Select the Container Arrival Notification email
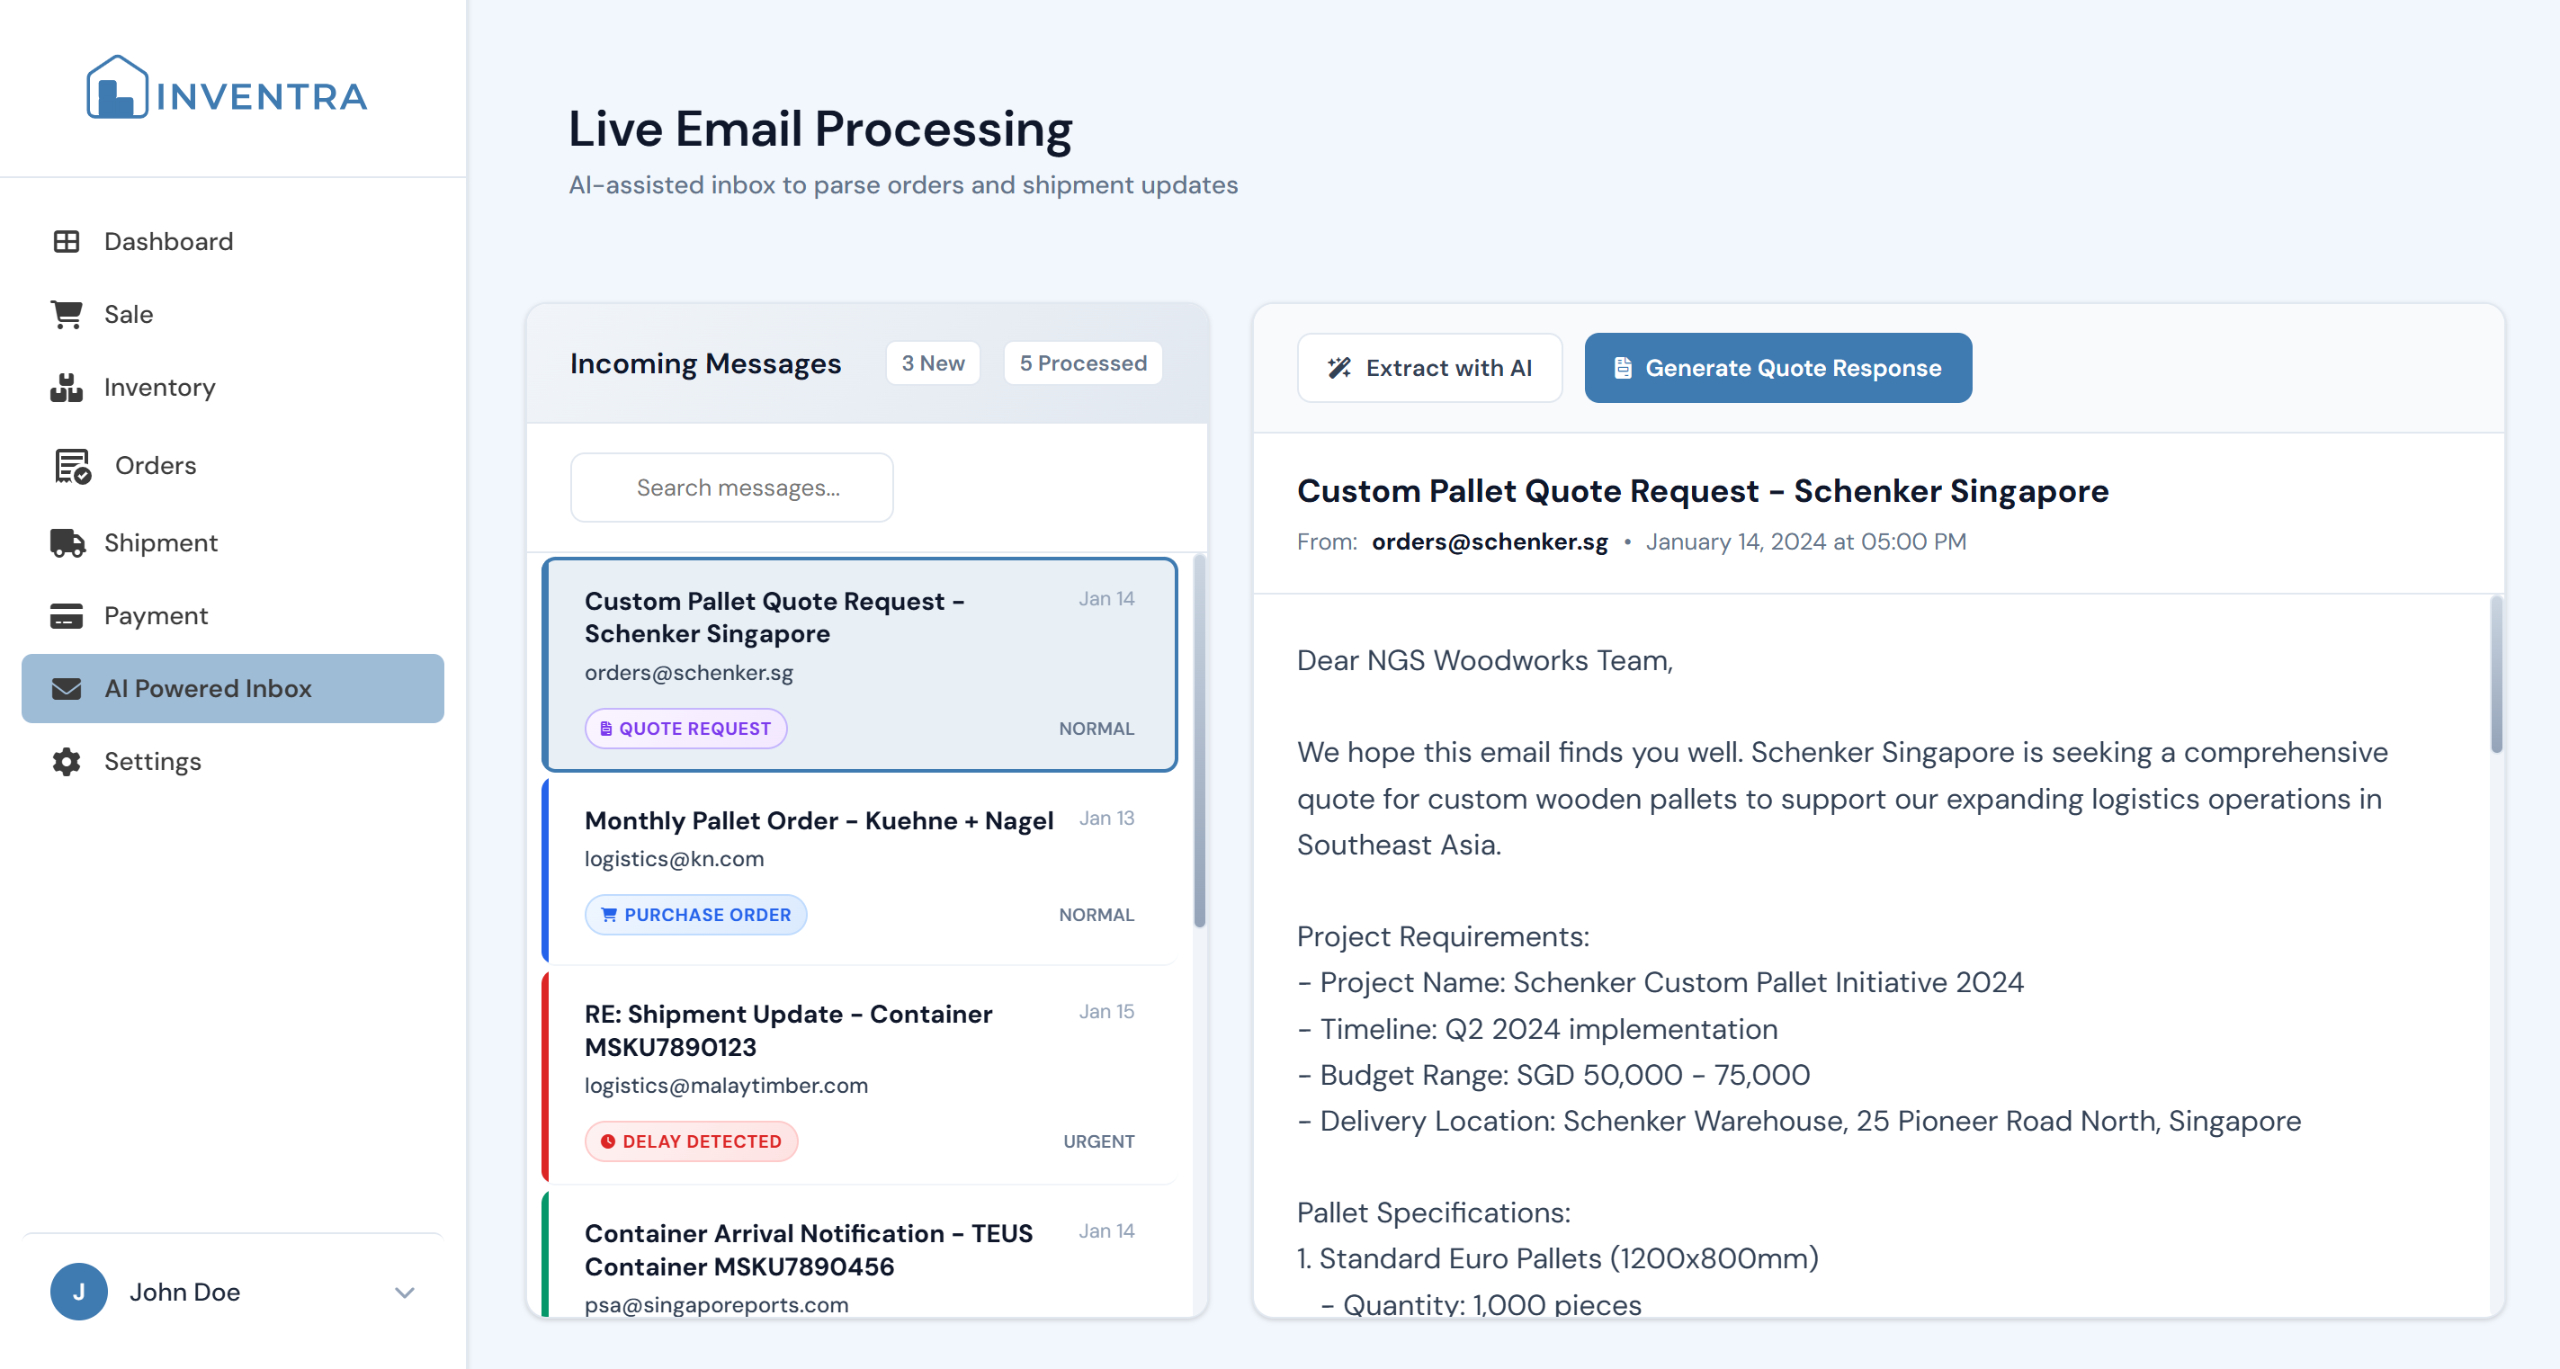Screen dimensions: 2560x1369 (808, 1249)
